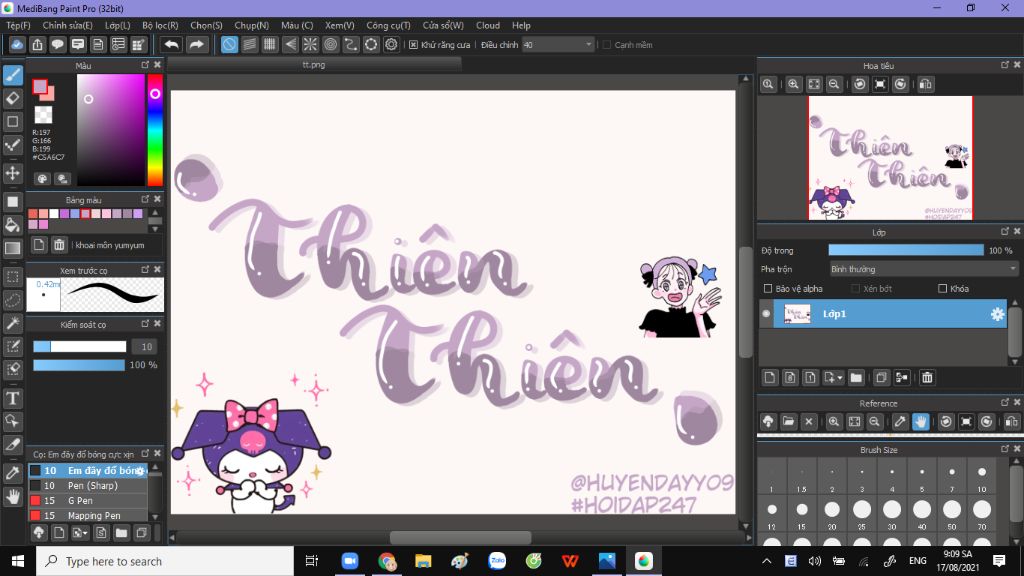The height and width of the screenshot is (576, 1024).
Task: Open the Lớp(L) menu
Action: (118, 25)
